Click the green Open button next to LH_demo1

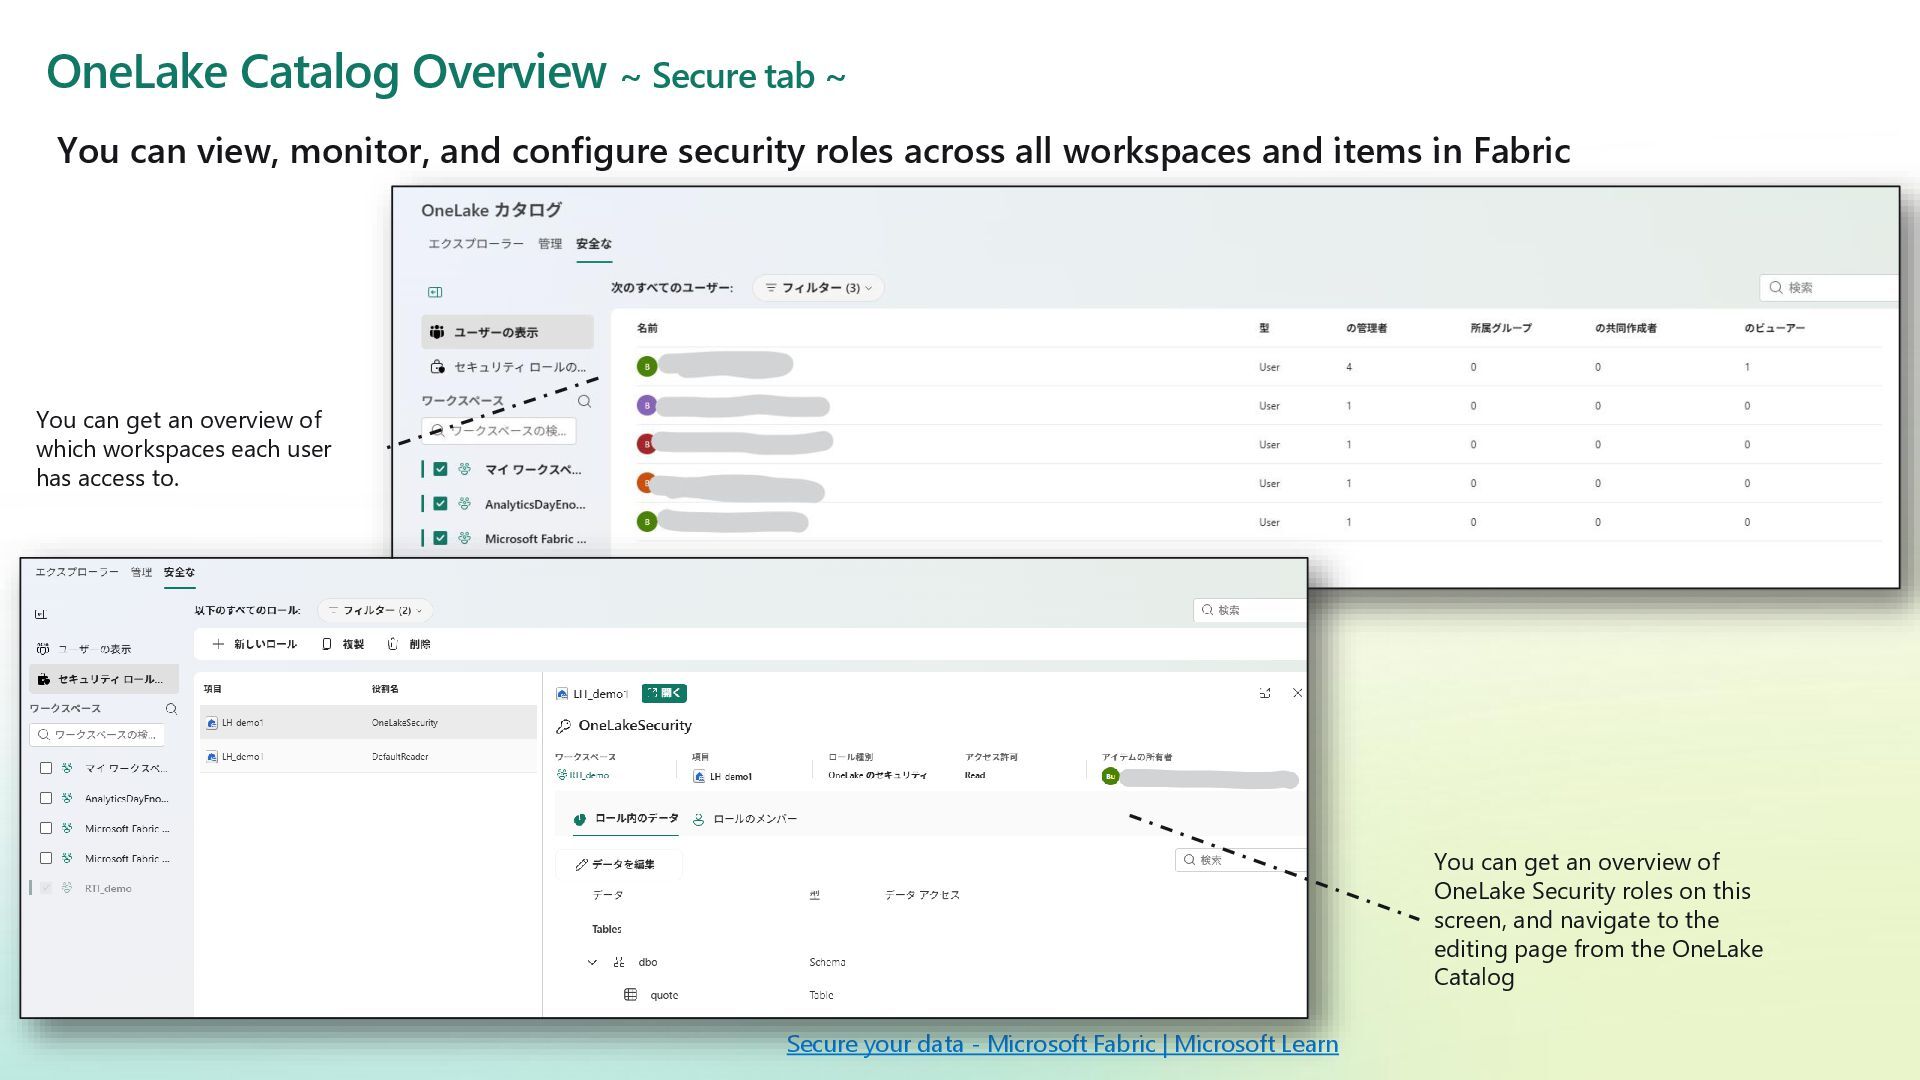pos(664,693)
